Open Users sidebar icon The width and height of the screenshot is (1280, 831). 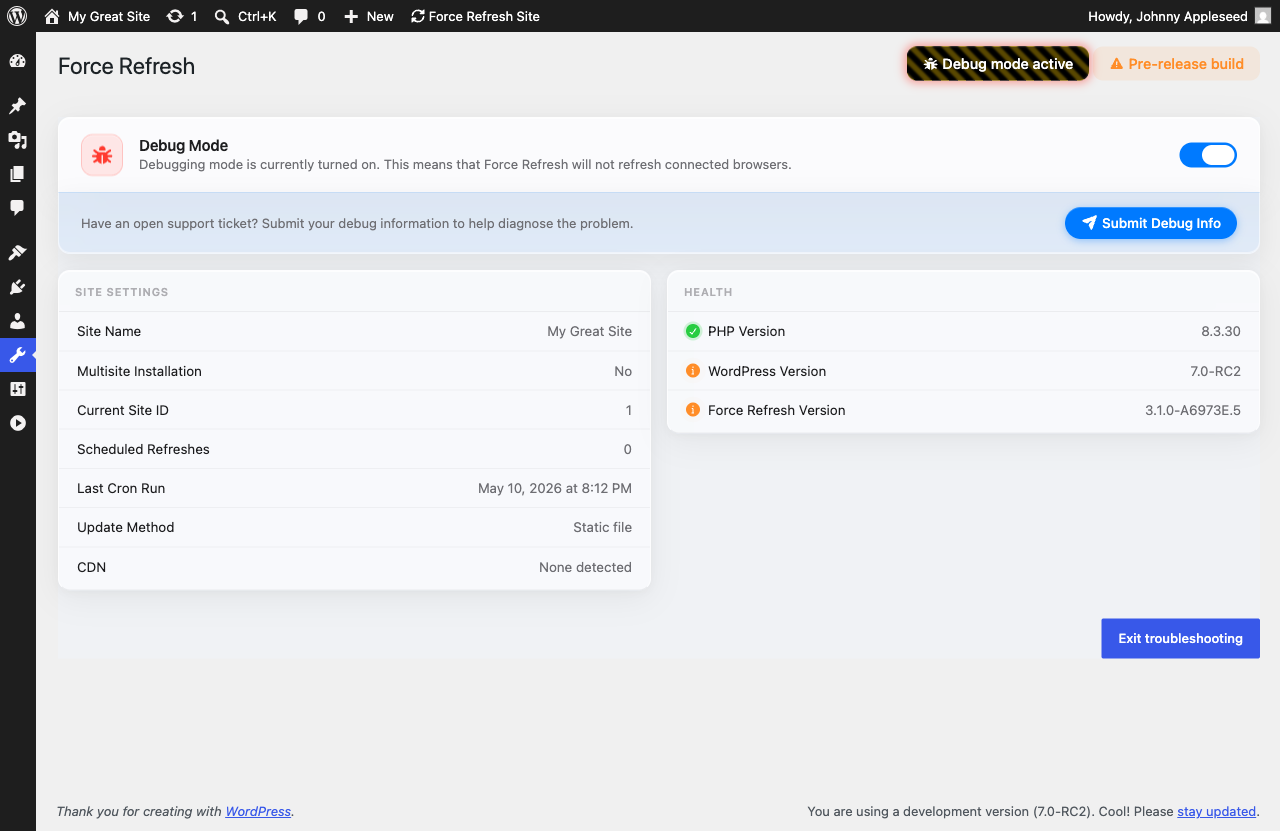coord(17,321)
